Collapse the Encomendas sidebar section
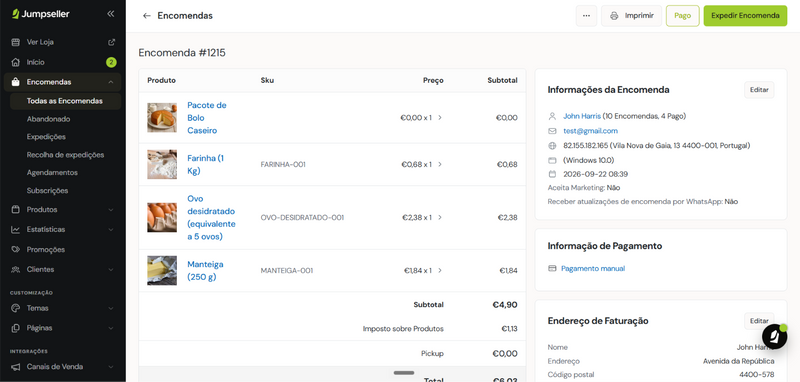 111,82
